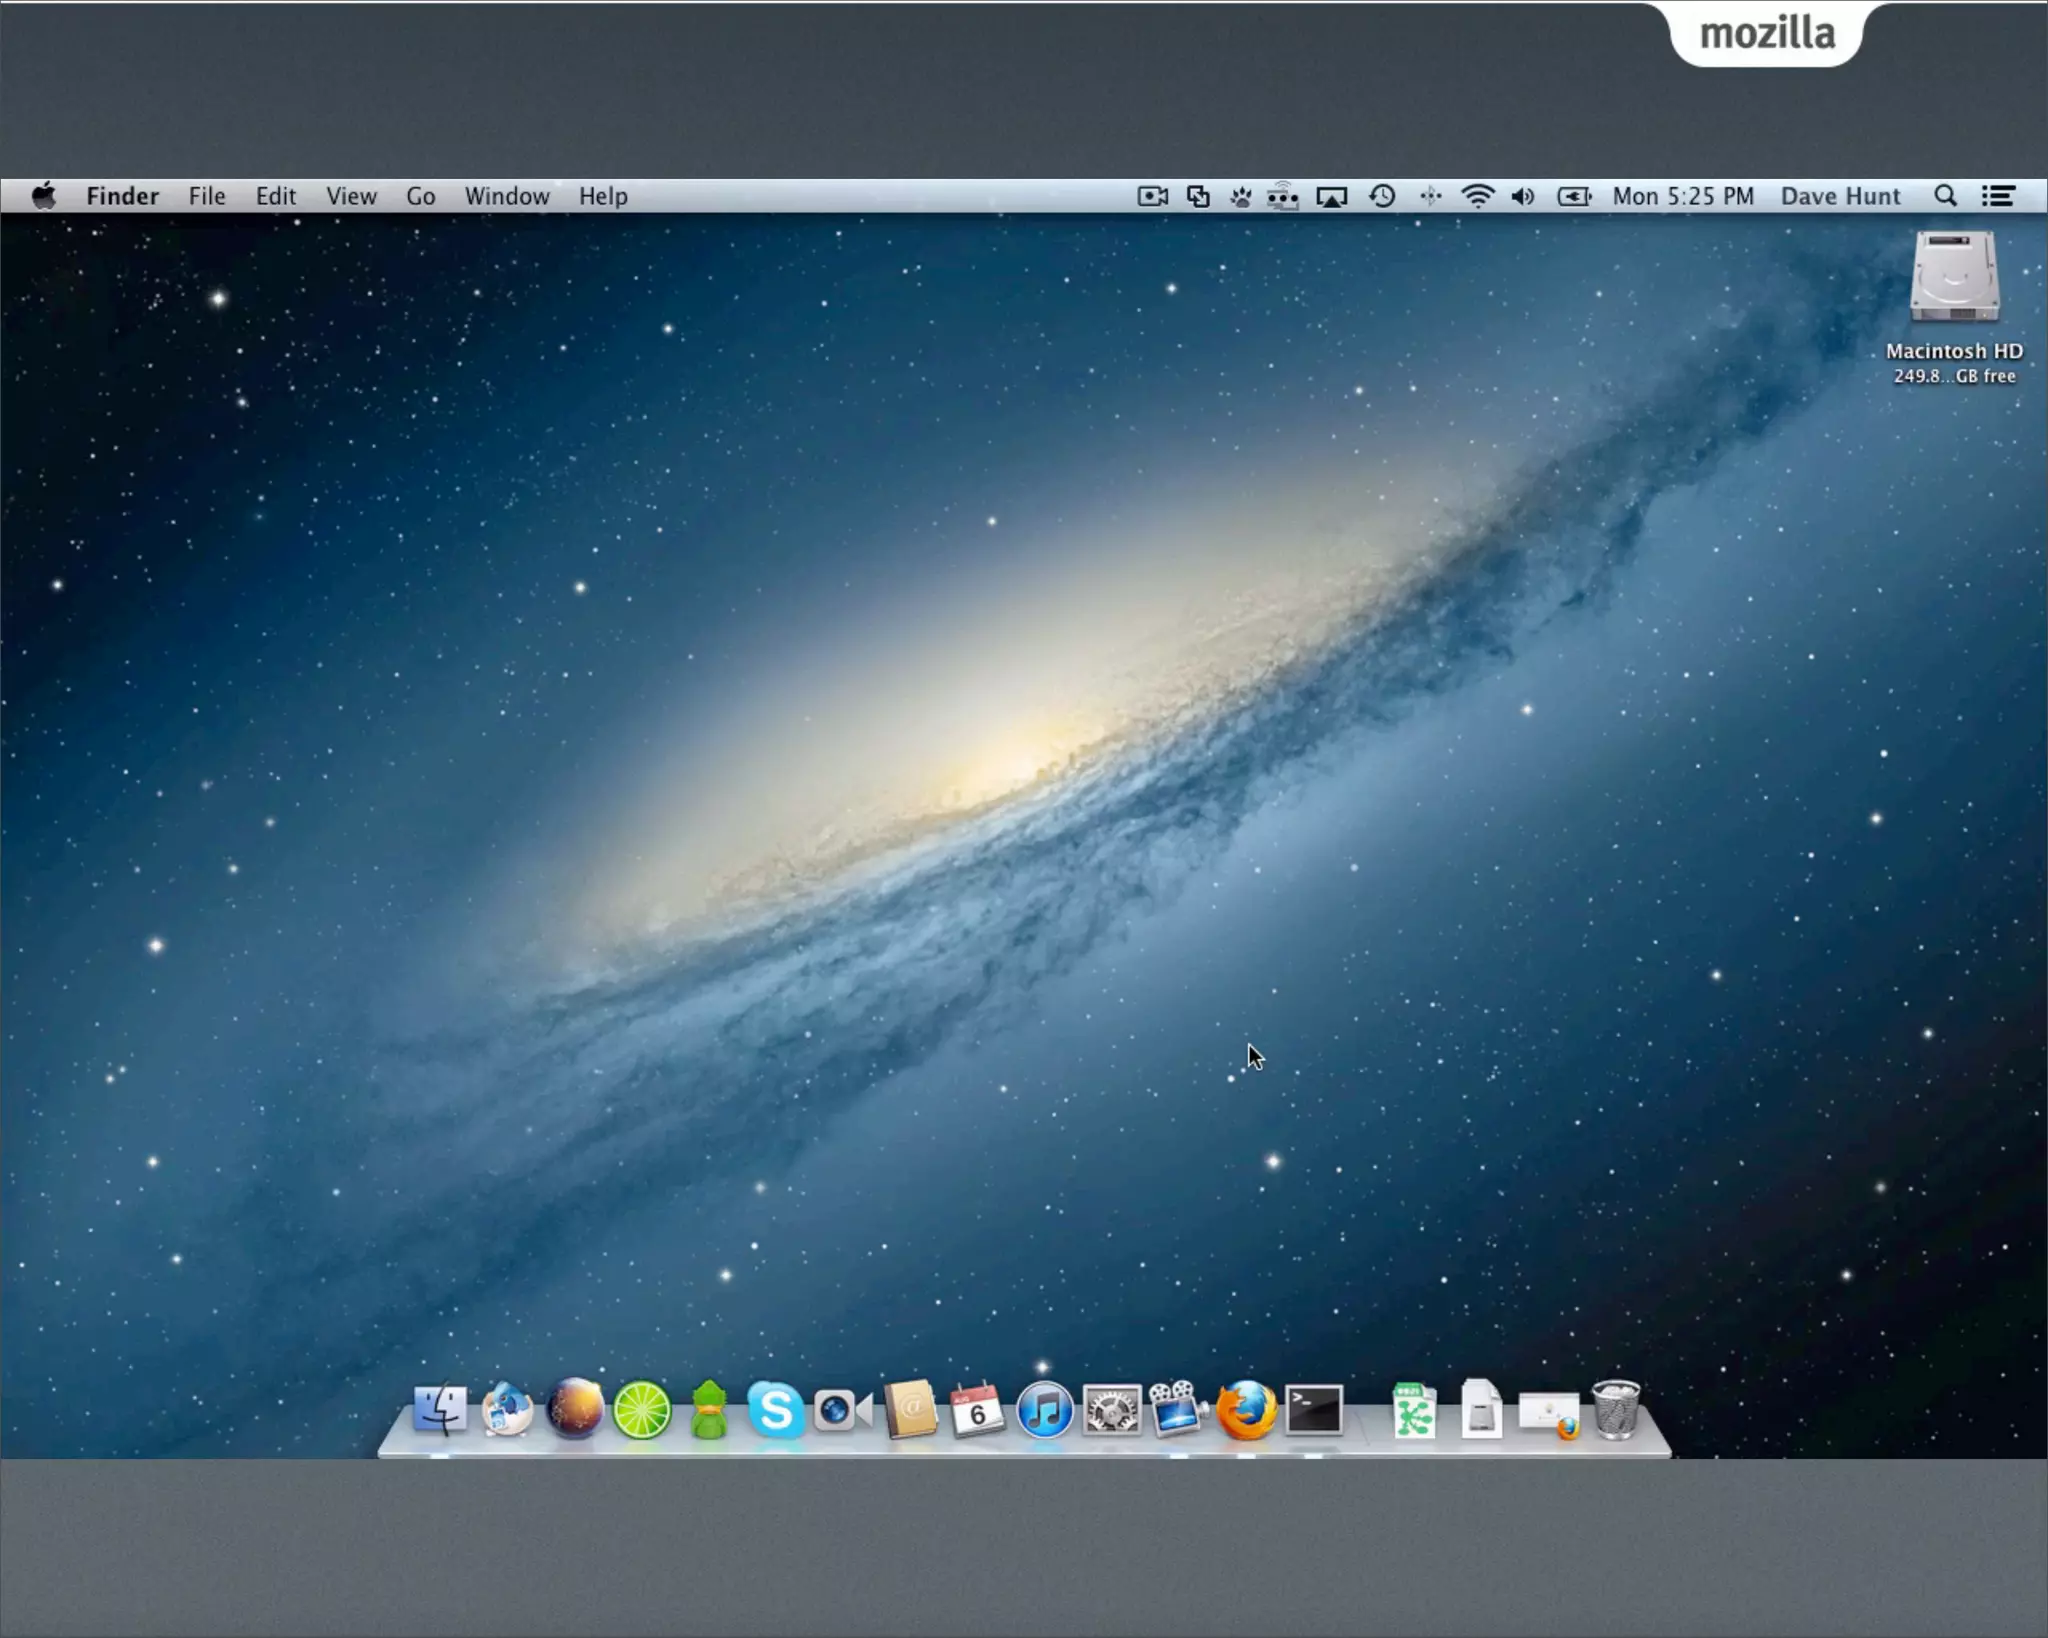Open iTunes from the Dock
Image resolution: width=2048 pixels, height=1638 pixels.
(1044, 1410)
